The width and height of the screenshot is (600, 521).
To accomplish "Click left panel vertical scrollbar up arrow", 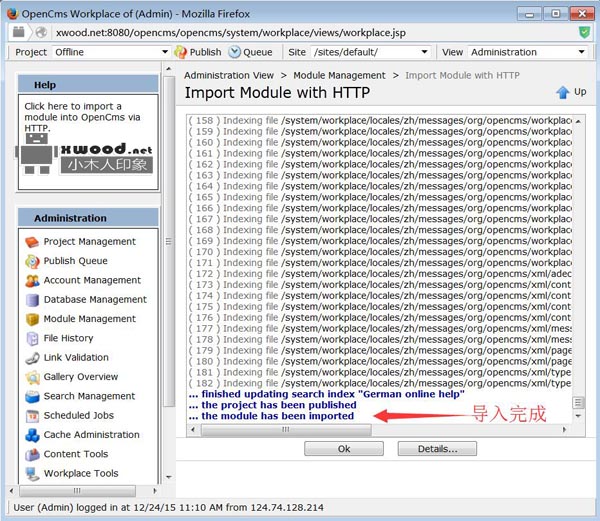I will [169, 69].
